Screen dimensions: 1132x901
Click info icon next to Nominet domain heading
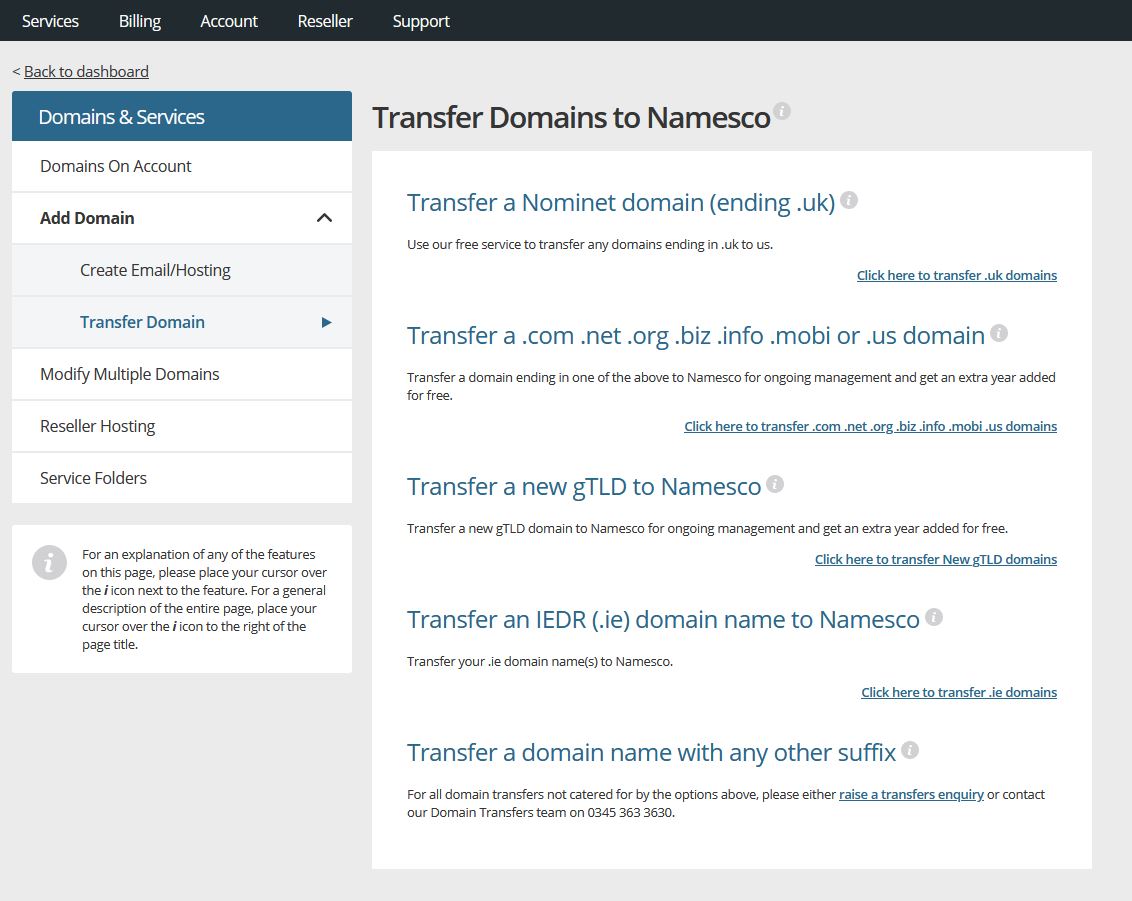849,200
